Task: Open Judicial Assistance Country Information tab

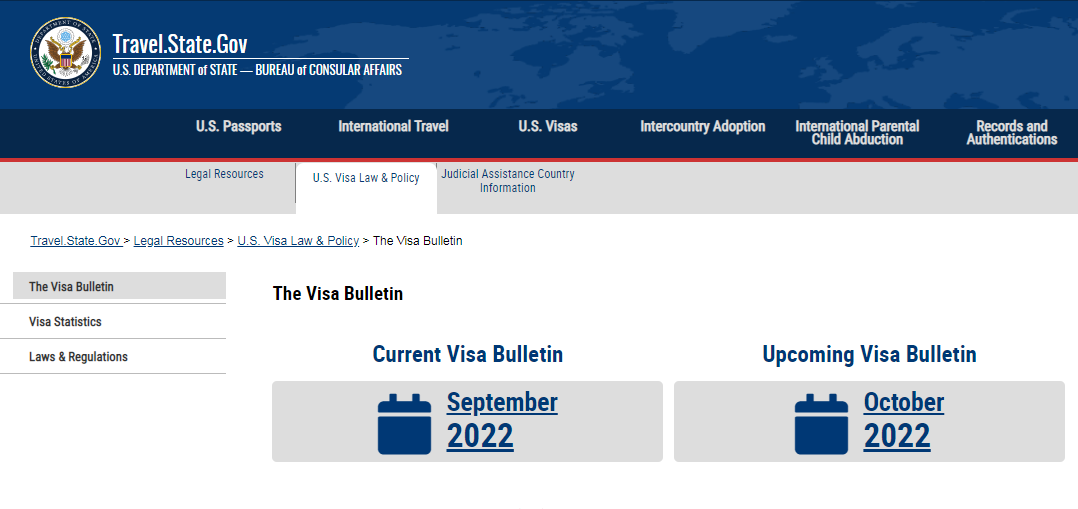Action: pyautogui.click(x=508, y=181)
